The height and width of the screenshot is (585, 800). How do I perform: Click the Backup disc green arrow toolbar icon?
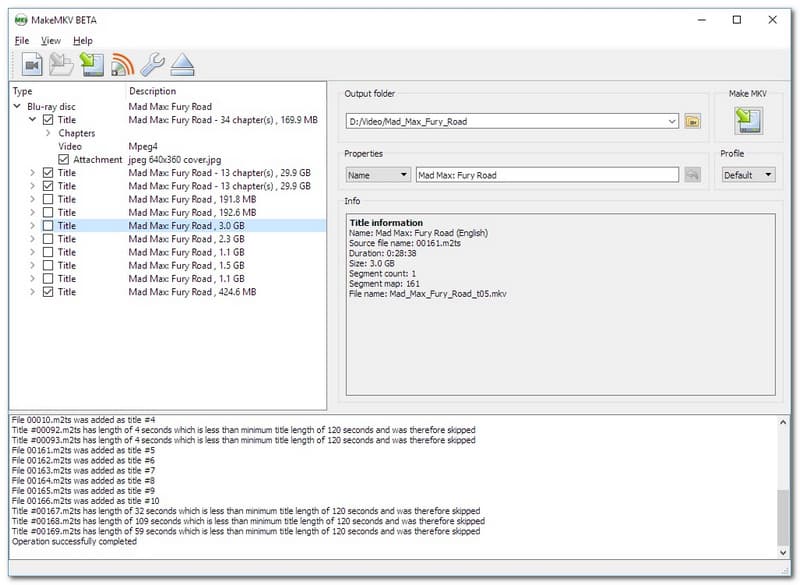coord(92,66)
